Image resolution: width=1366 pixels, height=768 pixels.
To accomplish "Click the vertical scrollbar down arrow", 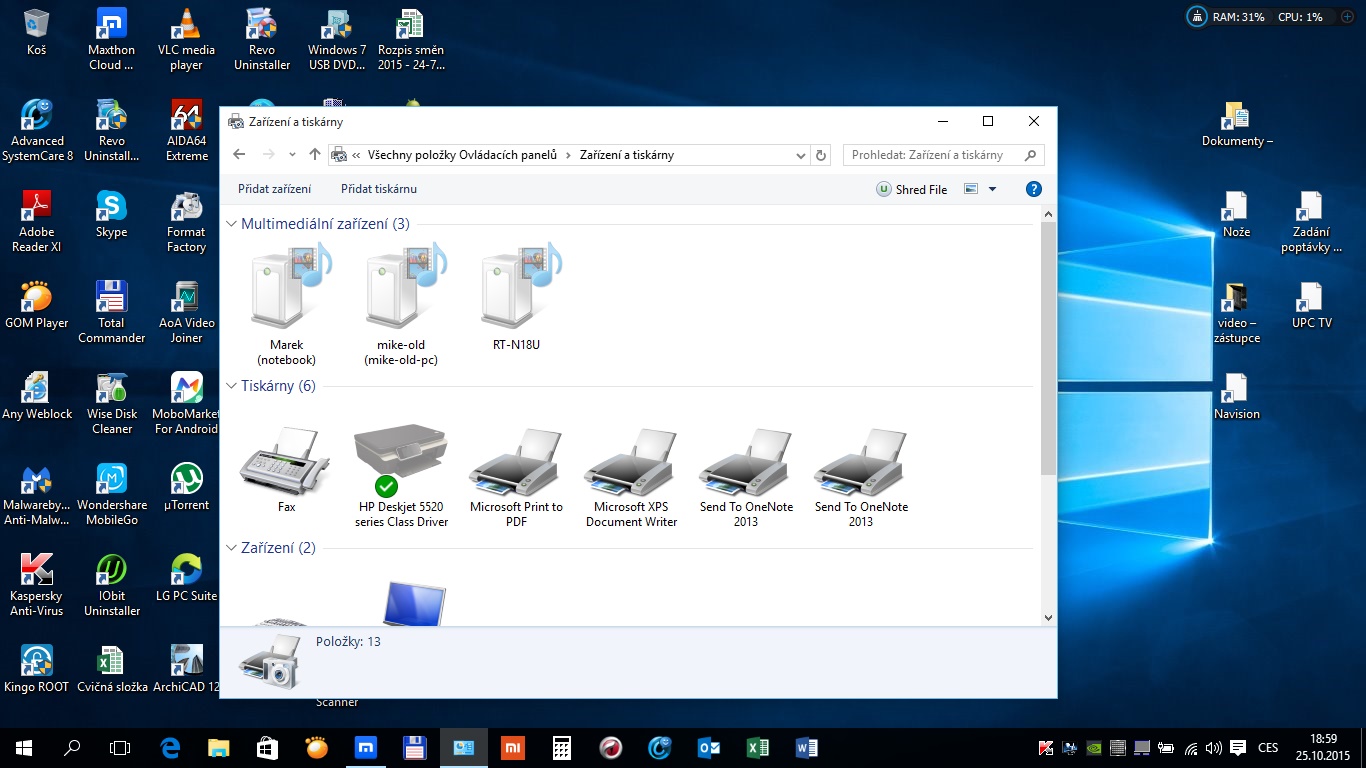I will [1048, 618].
